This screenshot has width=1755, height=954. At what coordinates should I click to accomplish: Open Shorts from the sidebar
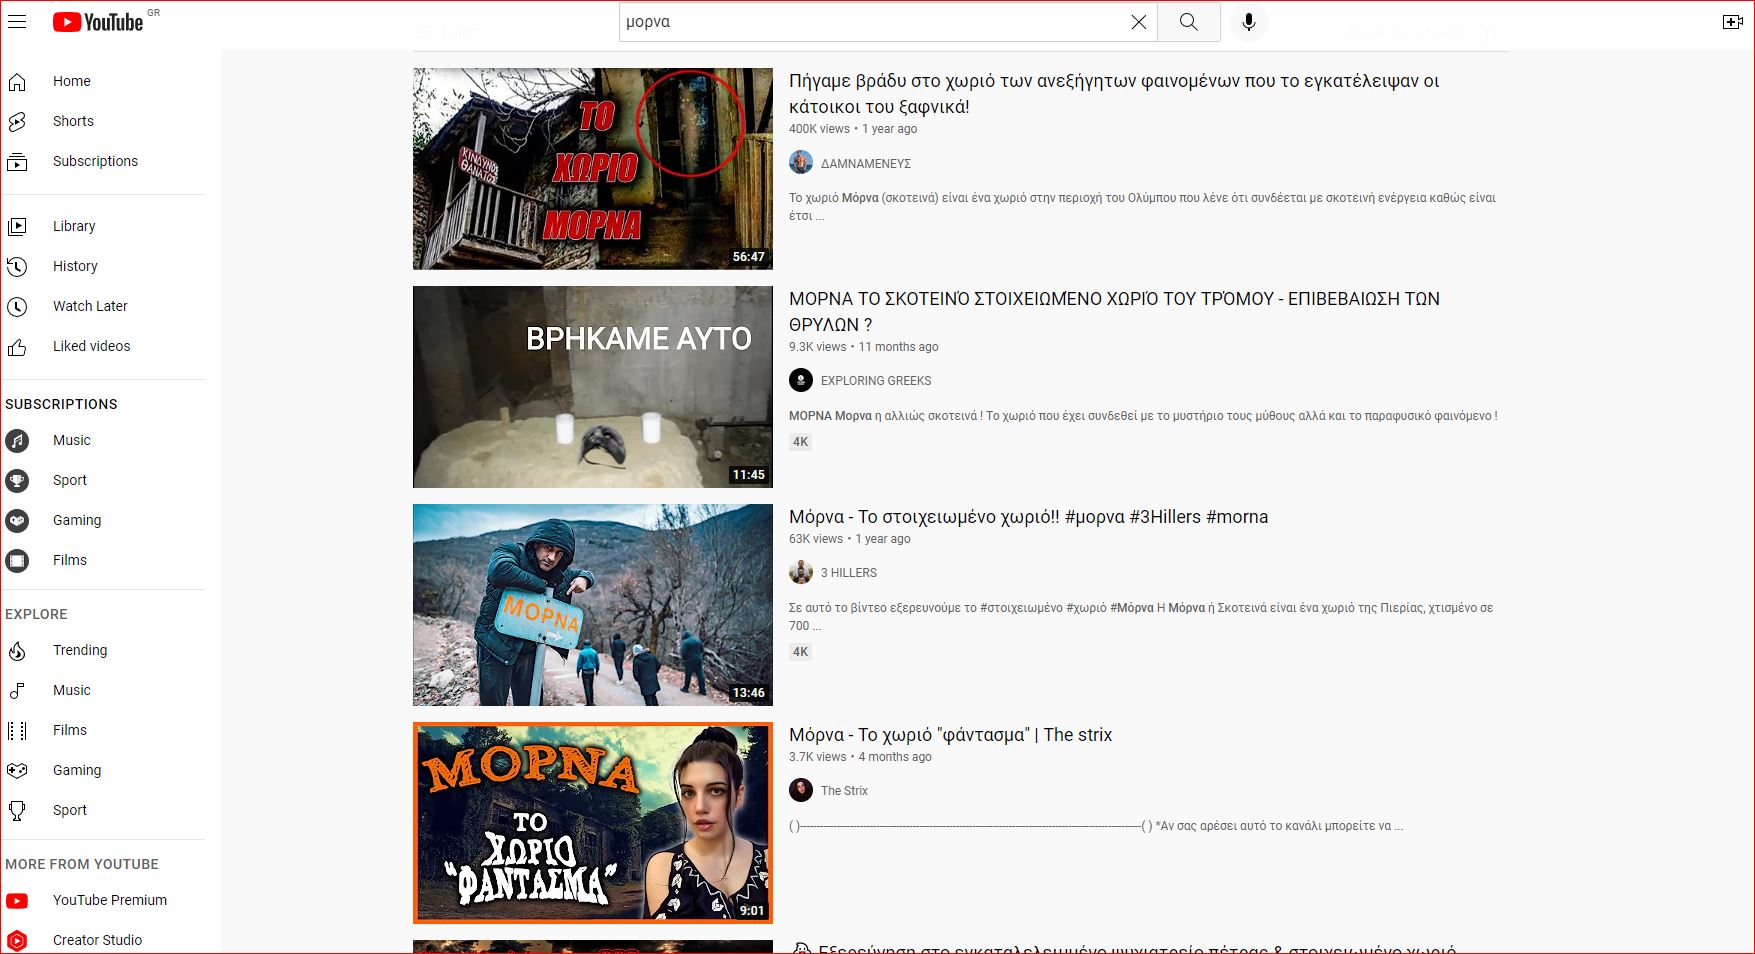point(73,121)
